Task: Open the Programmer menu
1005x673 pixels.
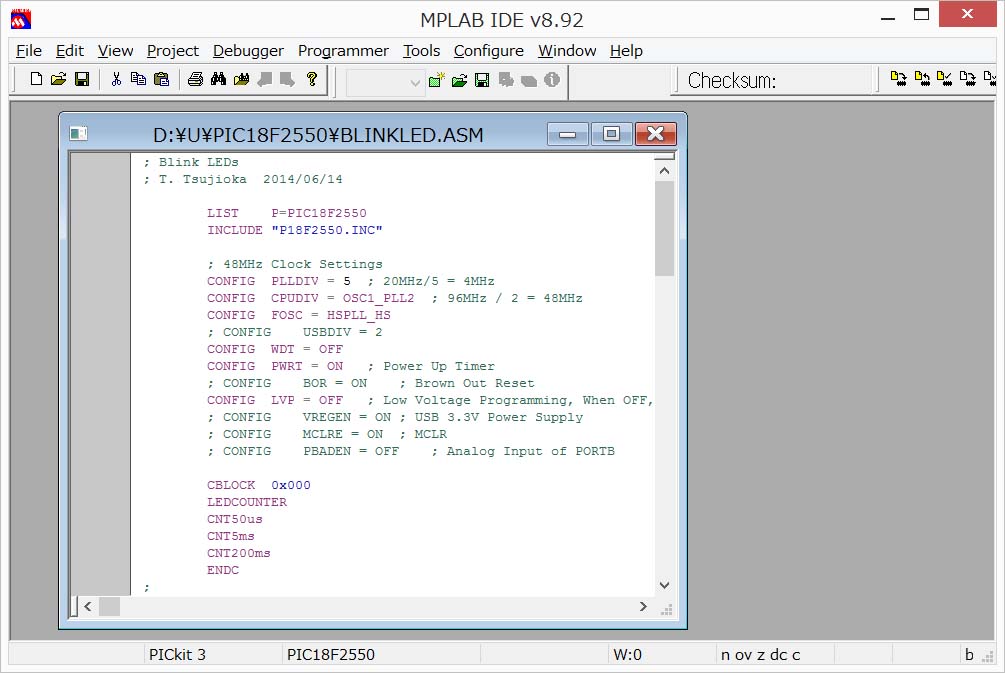Action: click(343, 51)
